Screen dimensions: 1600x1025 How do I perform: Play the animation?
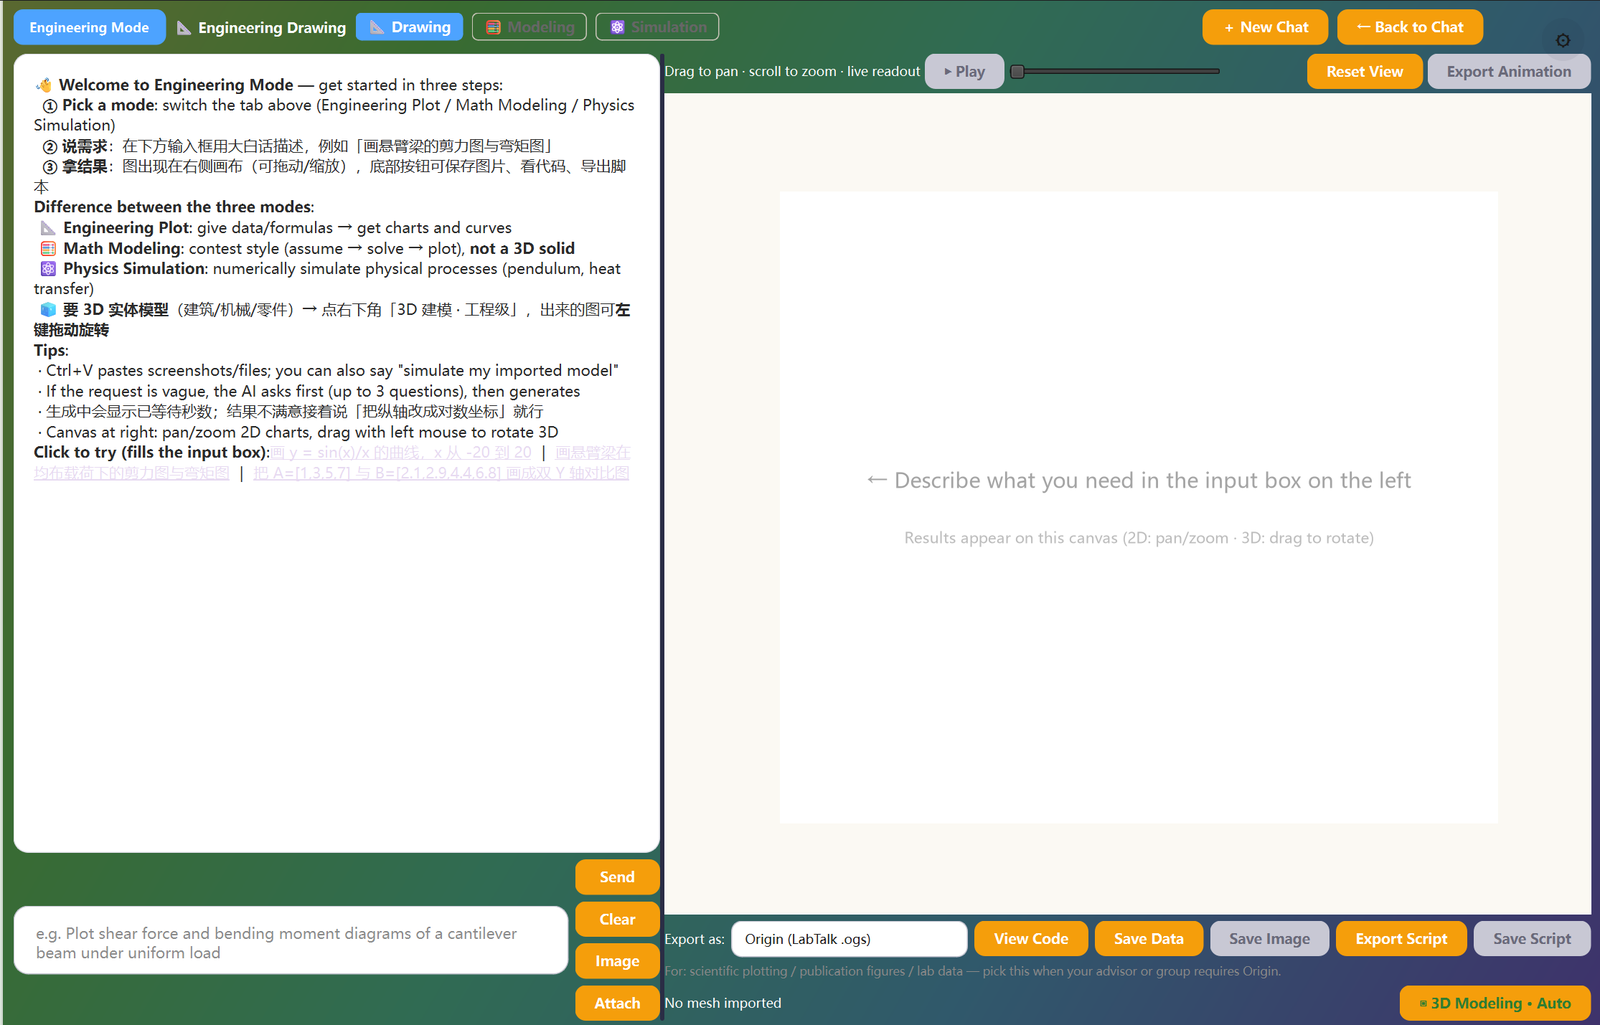coord(964,71)
